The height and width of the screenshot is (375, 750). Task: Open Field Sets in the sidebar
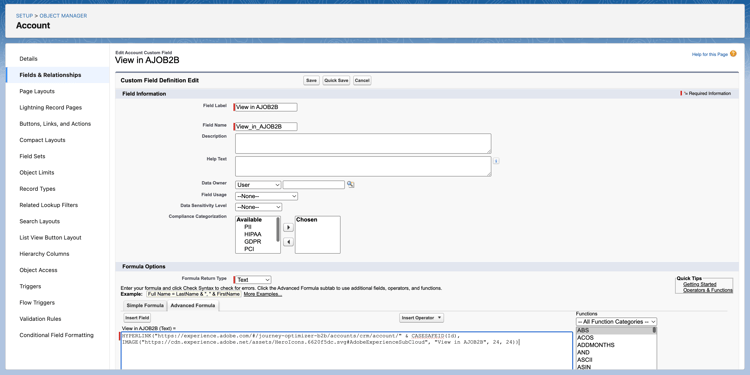(32, 156)
